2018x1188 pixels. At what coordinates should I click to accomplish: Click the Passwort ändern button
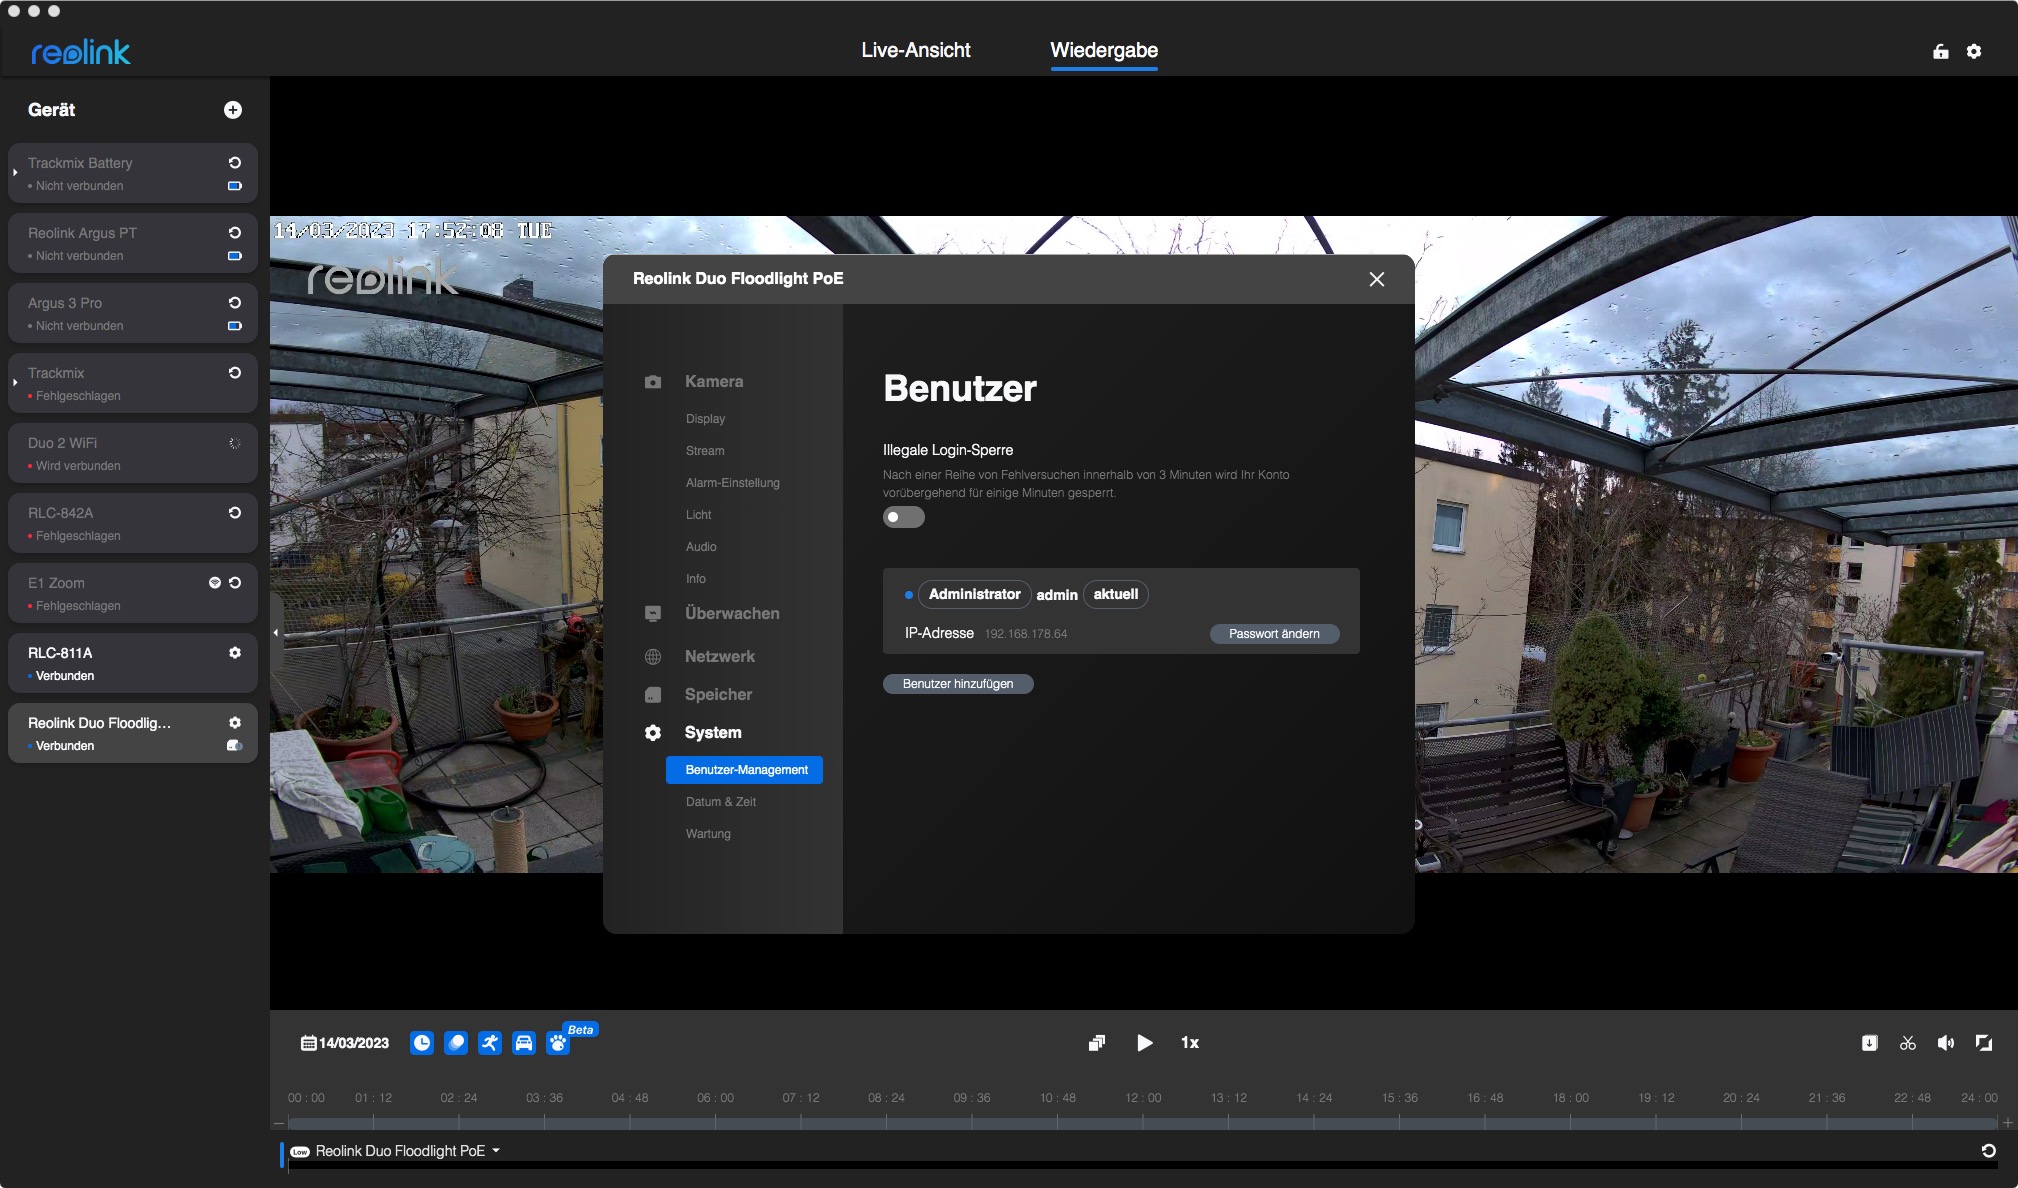1274,634
